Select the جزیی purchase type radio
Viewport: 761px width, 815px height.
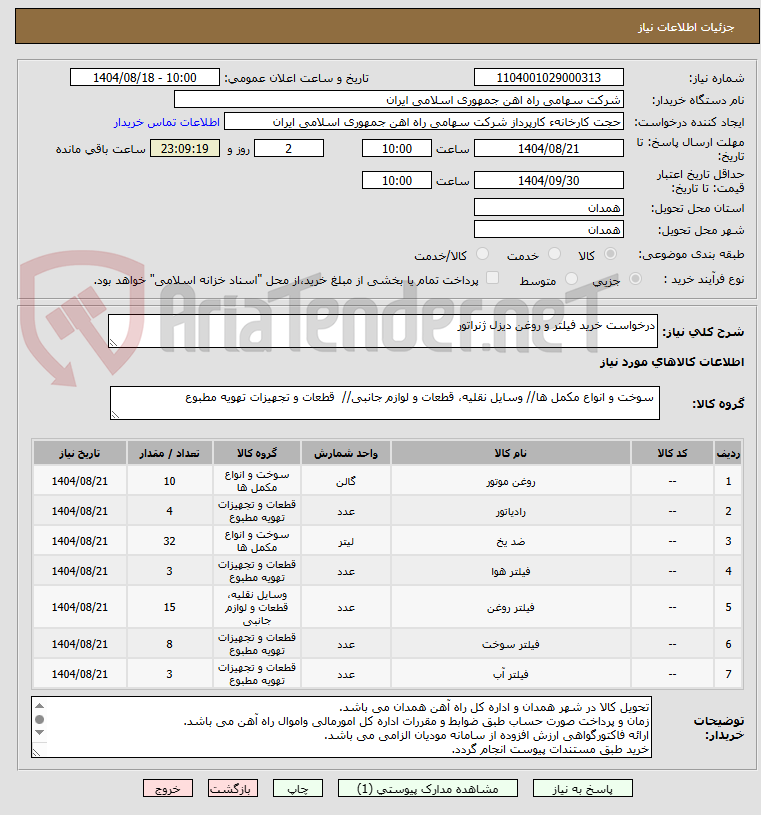coord(635,279)
